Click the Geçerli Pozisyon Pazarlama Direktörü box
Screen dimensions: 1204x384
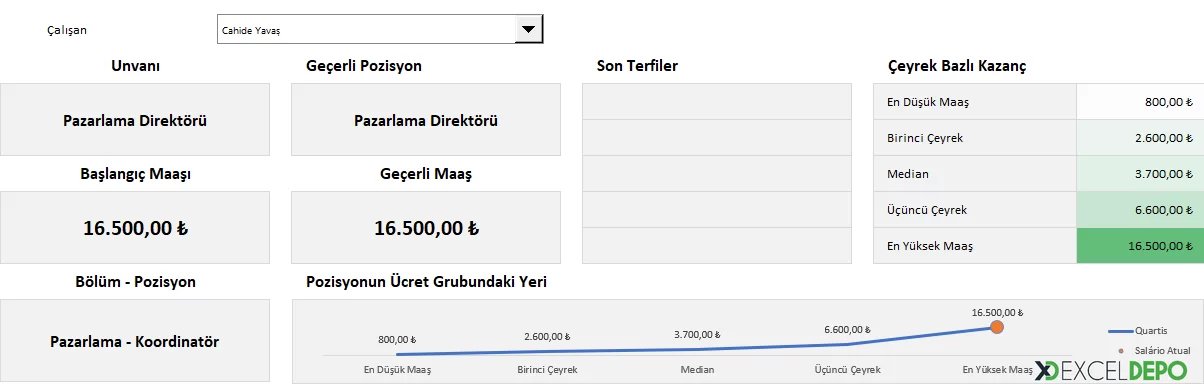pos(426,120)
